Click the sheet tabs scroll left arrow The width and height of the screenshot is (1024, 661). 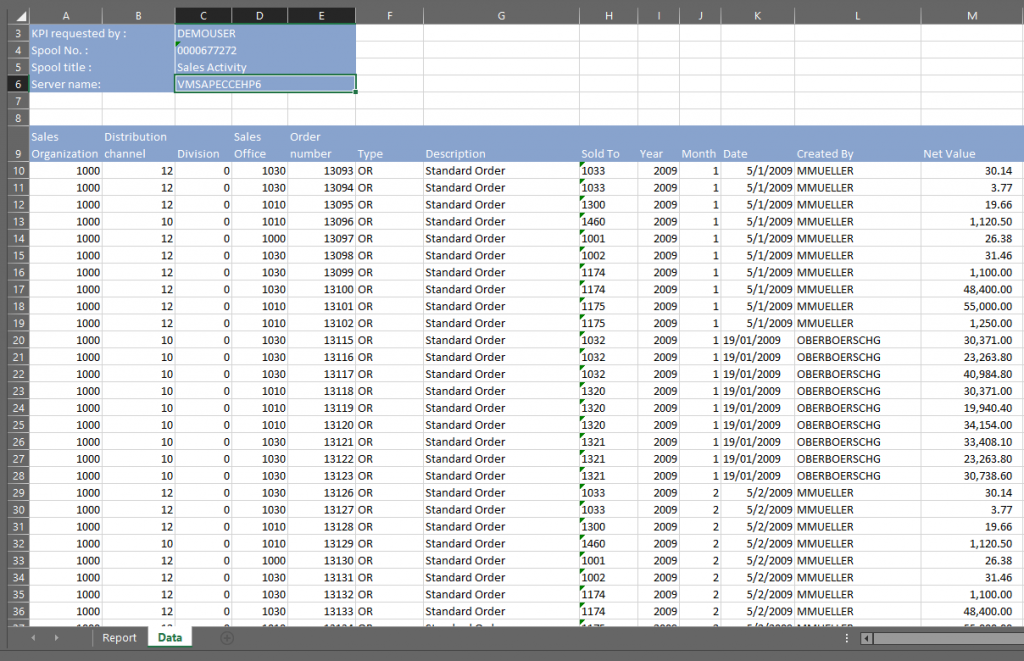(33, 638)
